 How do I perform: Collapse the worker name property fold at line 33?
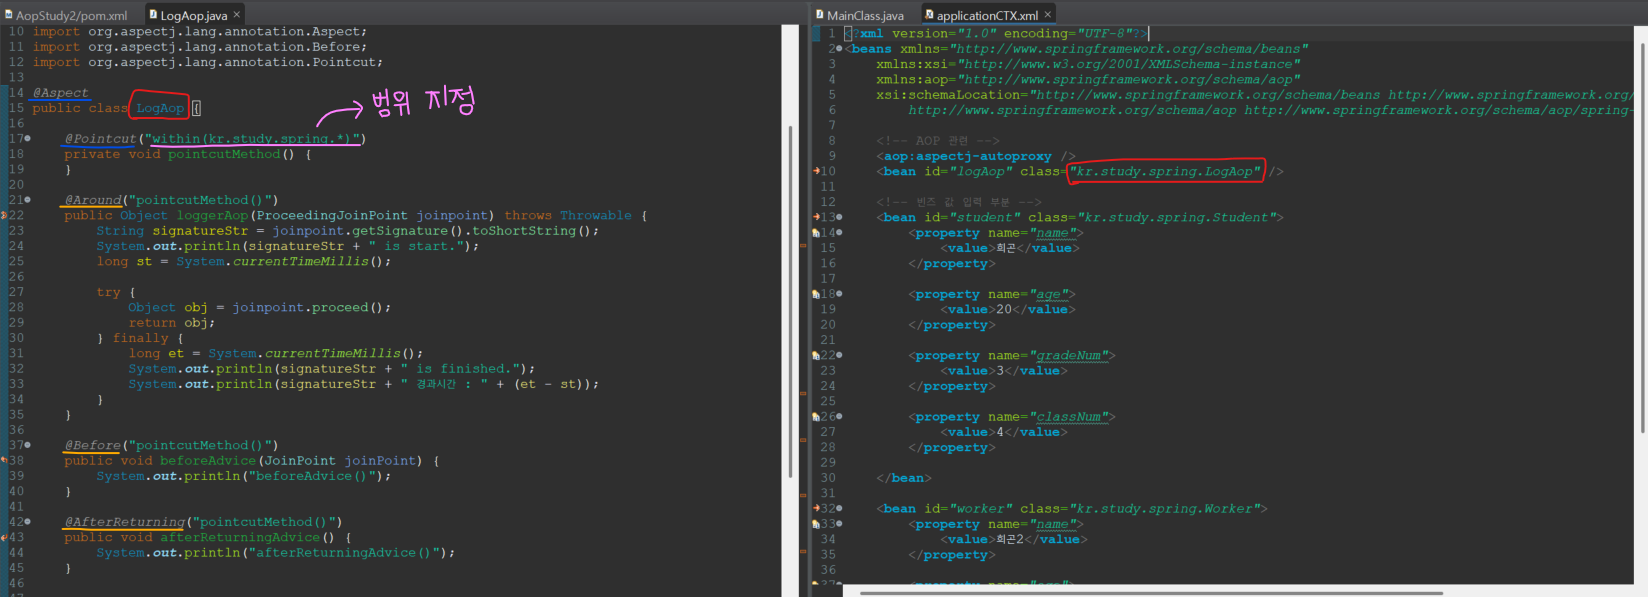point(840,524)
